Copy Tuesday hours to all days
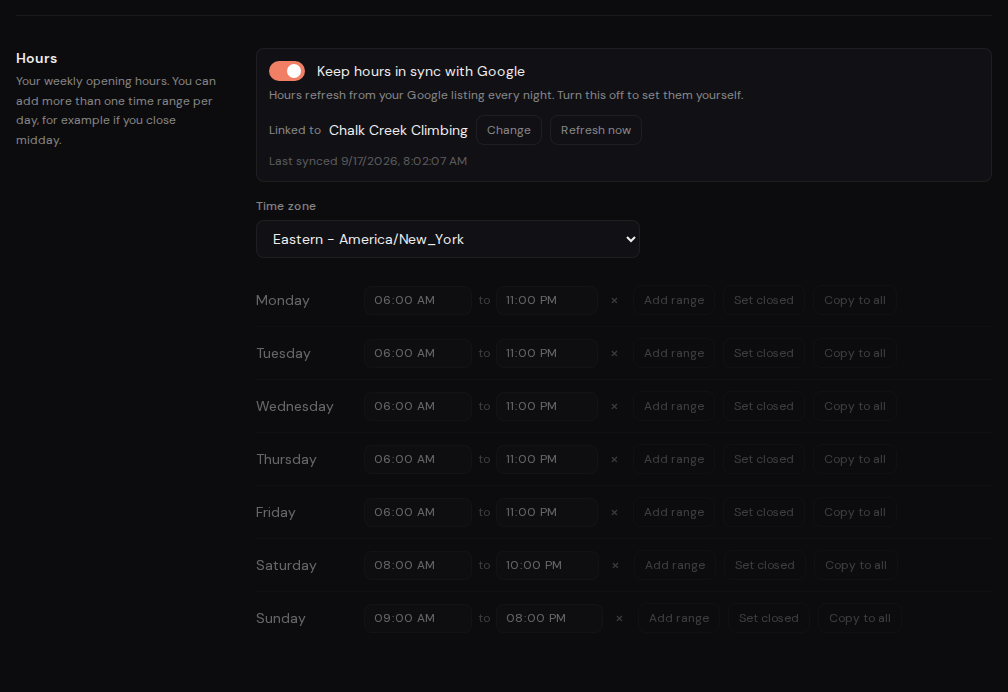Screen dimensions: 1008x692 [855, 353]
